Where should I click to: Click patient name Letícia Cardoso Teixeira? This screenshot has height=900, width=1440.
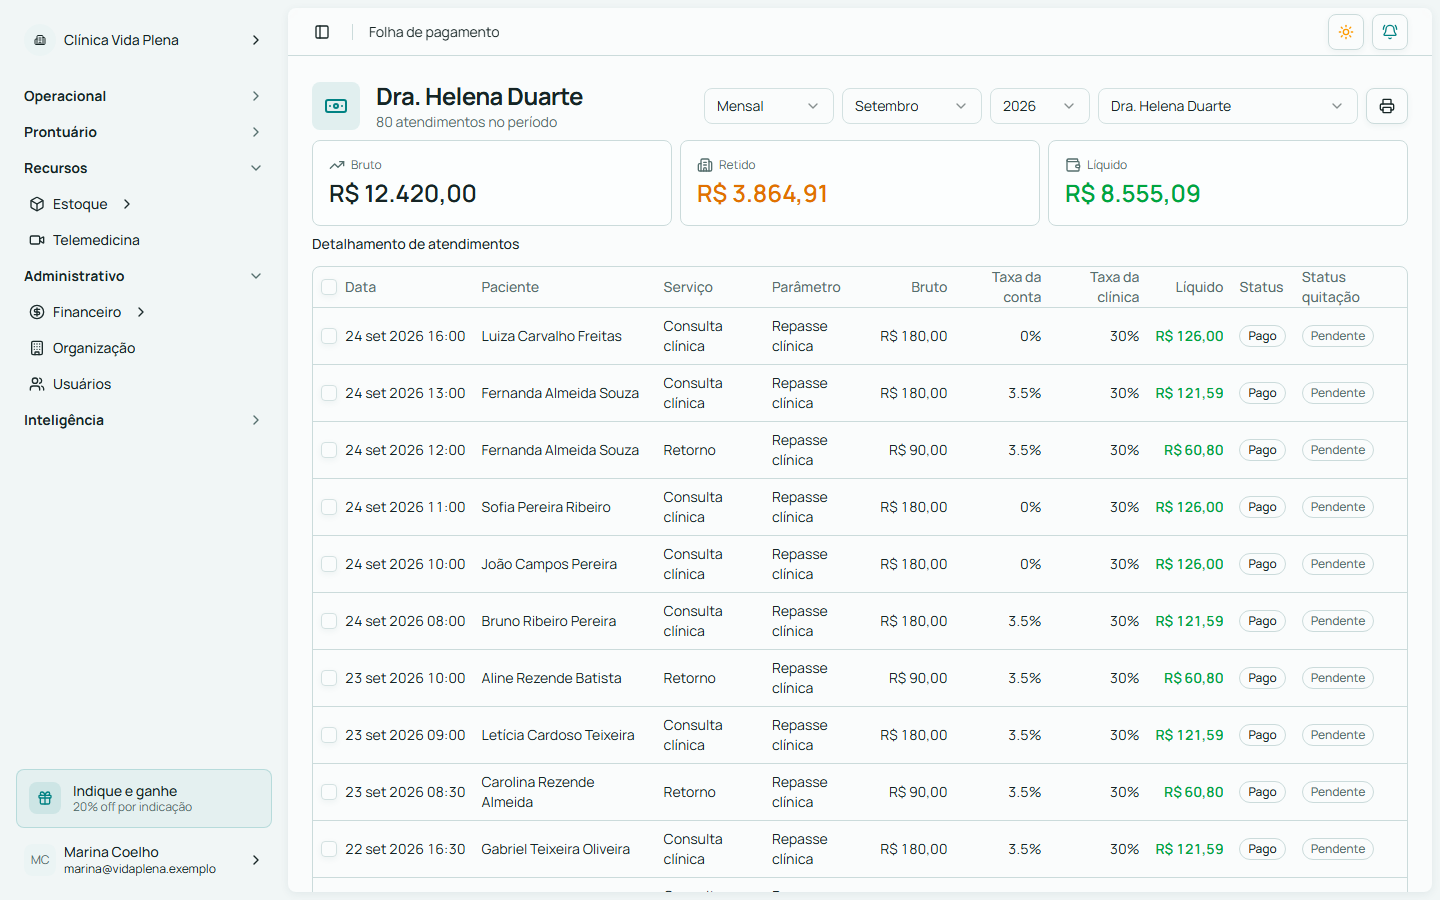pyautogui.click(x=558, y=735)
